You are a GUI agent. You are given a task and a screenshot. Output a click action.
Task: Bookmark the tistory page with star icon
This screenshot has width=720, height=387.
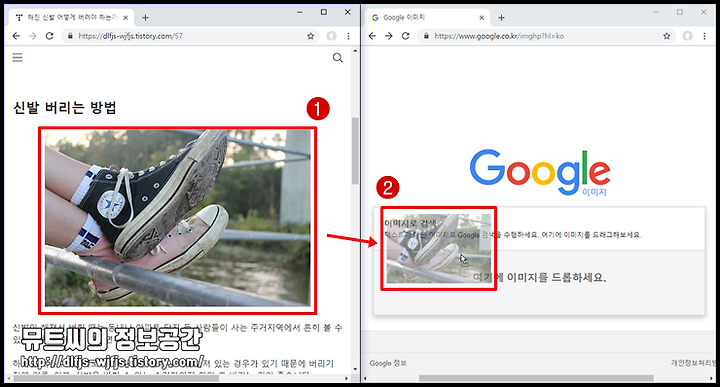click(310, 36)
